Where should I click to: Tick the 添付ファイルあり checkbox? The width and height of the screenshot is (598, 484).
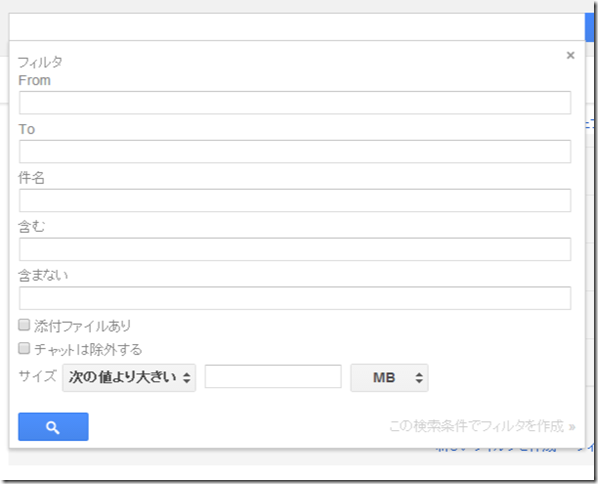(24, 325)
